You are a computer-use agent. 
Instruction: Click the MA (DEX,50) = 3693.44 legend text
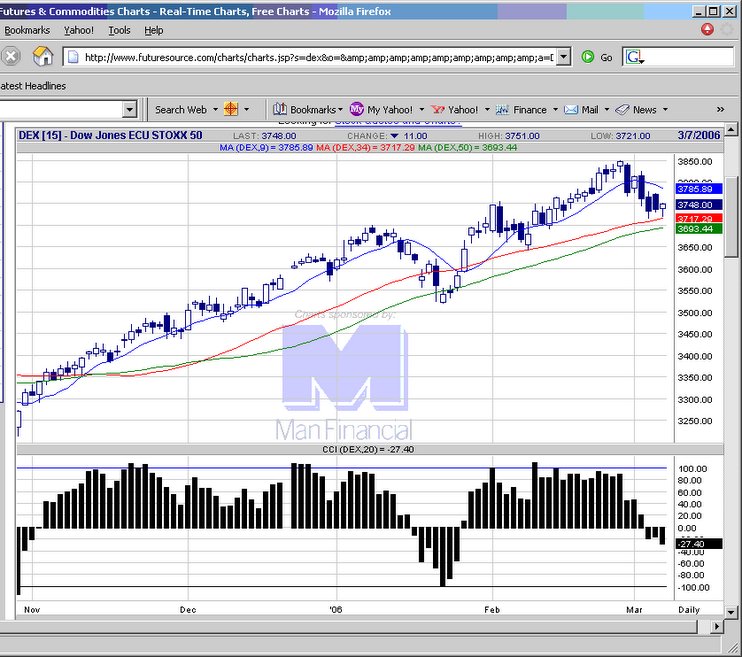click(x=468, y=148)
